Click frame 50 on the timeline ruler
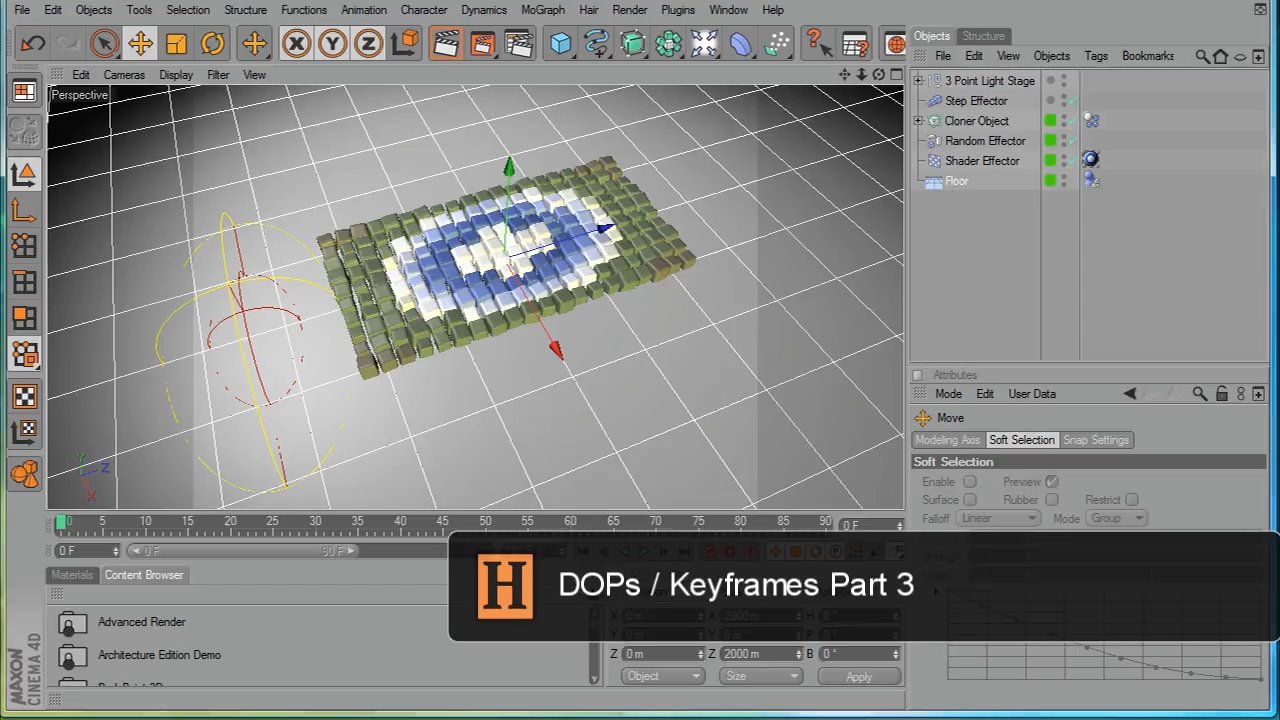This screenshot has height=720, width=1280. 485,521
